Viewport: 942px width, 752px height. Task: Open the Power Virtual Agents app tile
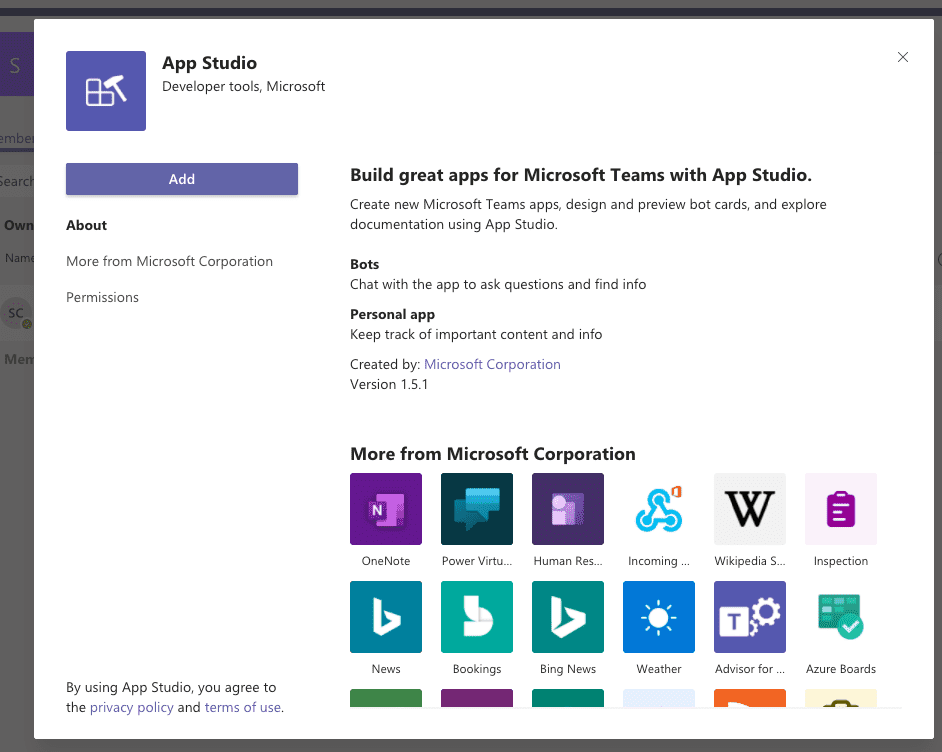point(477,509)
